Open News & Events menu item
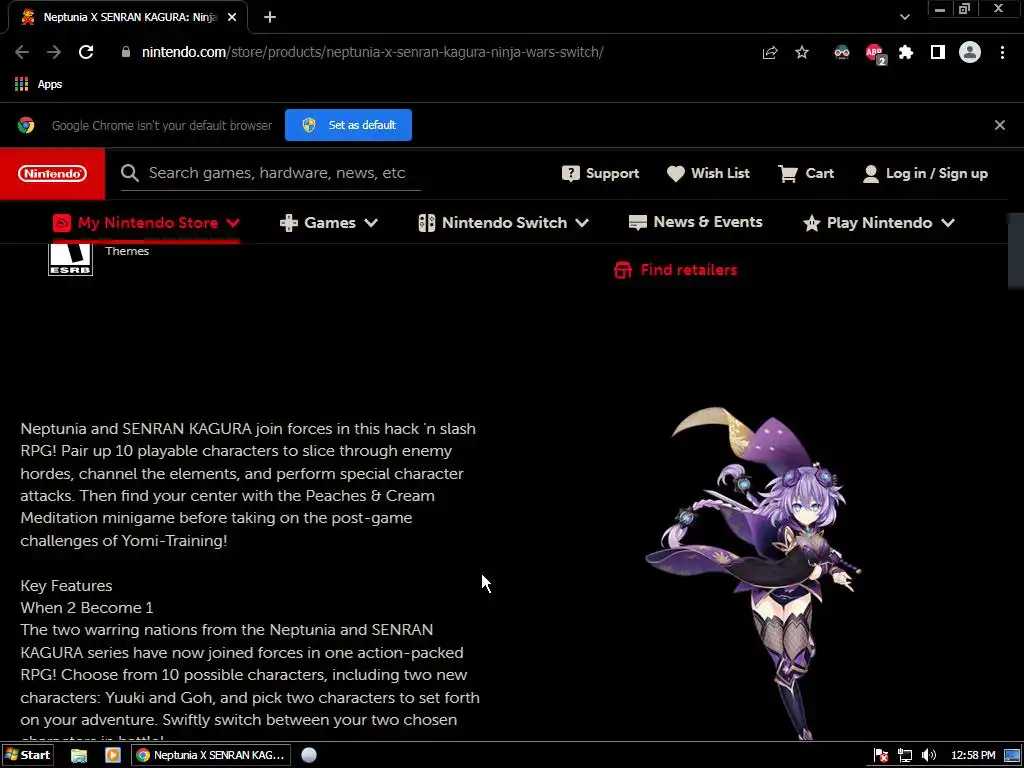Screen dimensions: 1024x768 tap(696, 223)
